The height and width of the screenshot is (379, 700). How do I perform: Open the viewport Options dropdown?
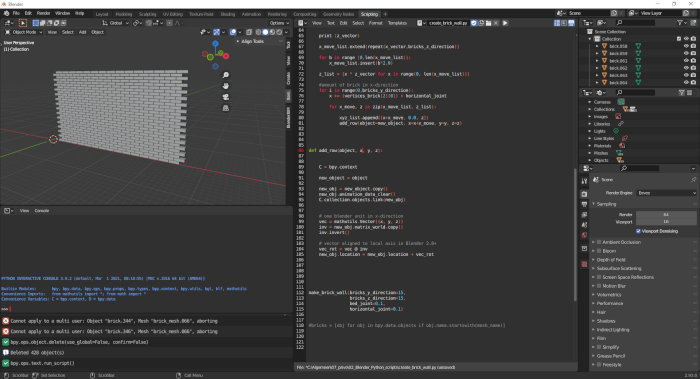tap(279, 23)
